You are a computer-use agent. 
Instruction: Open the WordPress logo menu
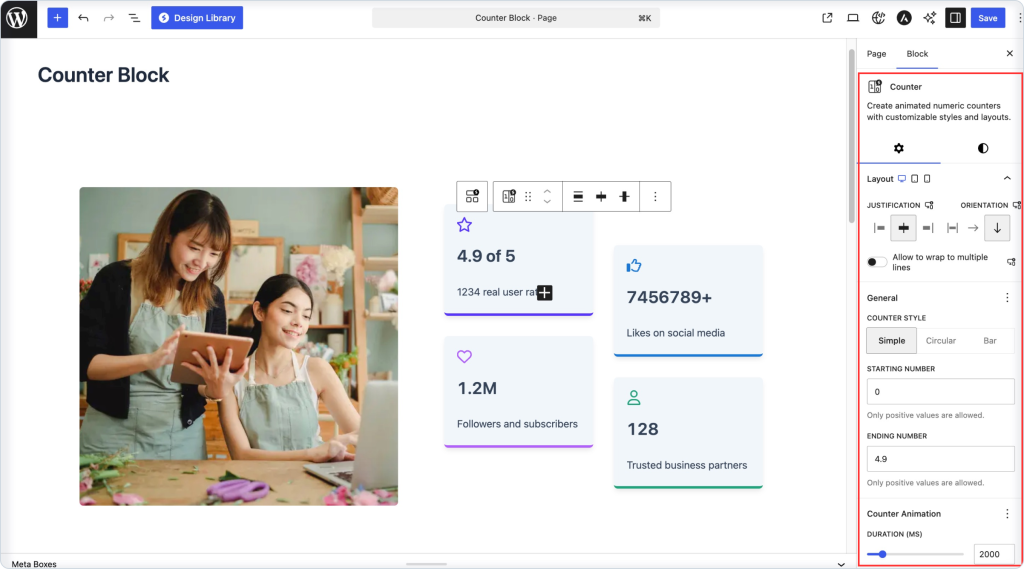[x=18, y=18]
